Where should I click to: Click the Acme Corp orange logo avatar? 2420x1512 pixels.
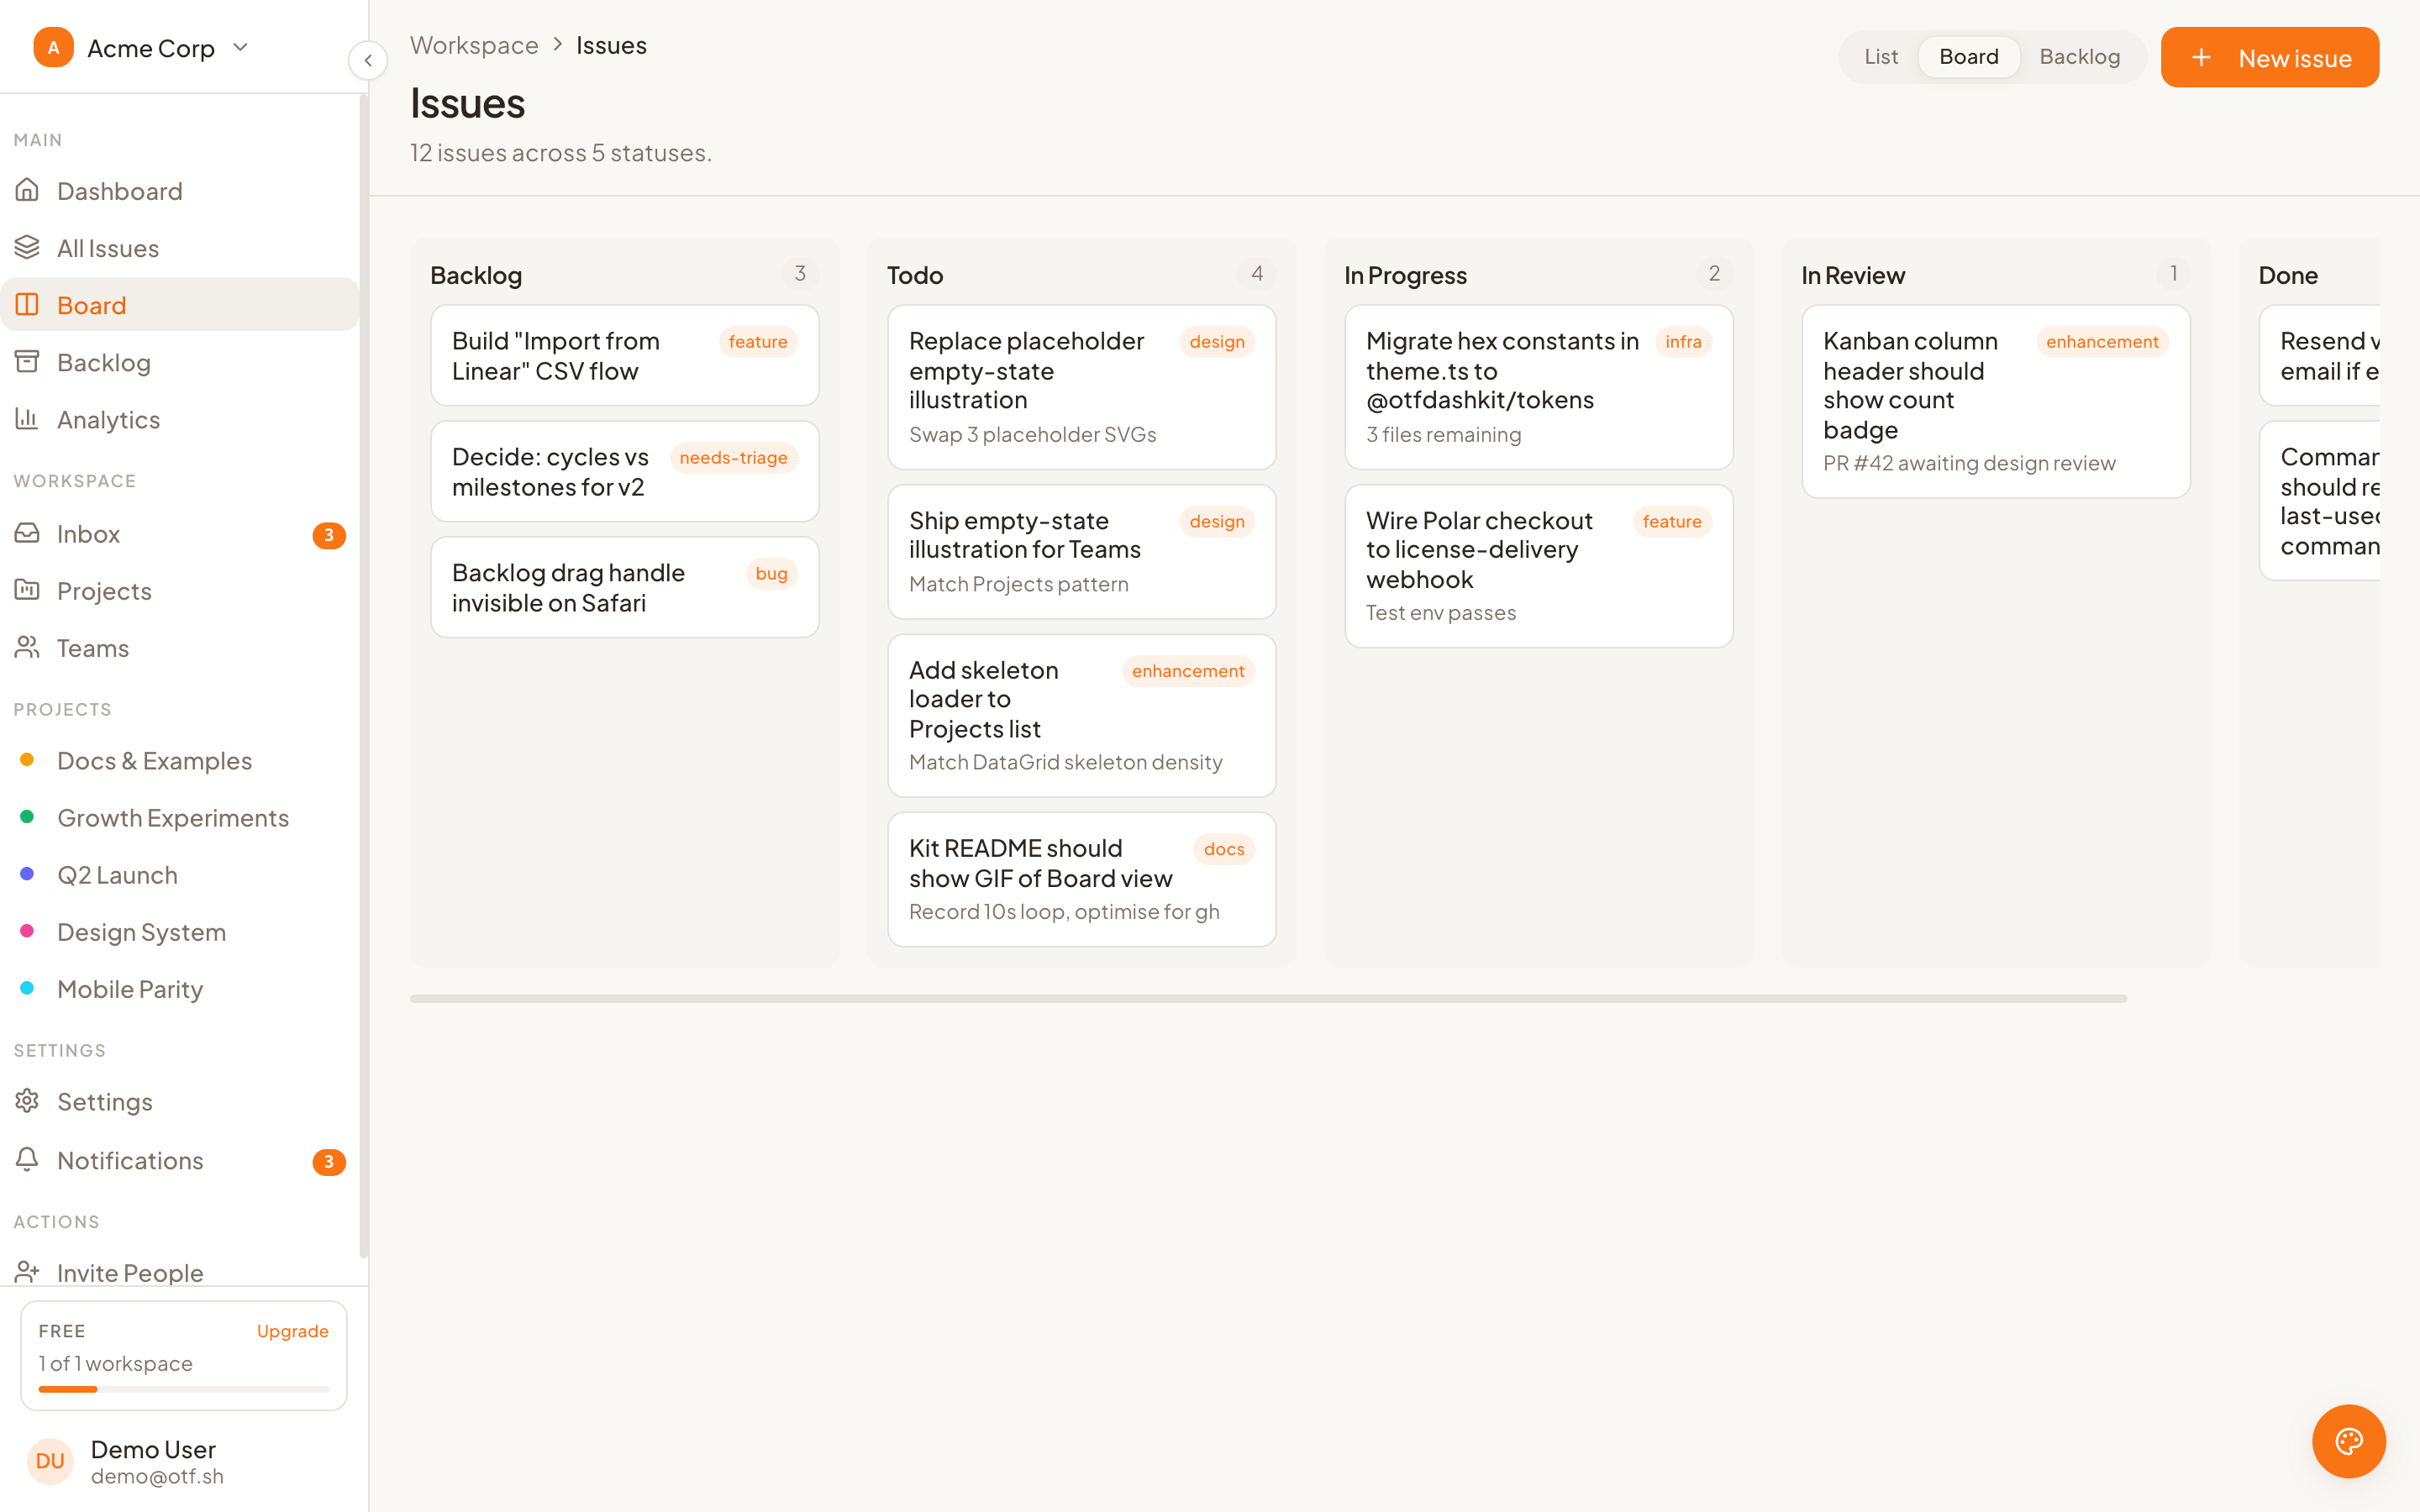(x=53, y=47)
